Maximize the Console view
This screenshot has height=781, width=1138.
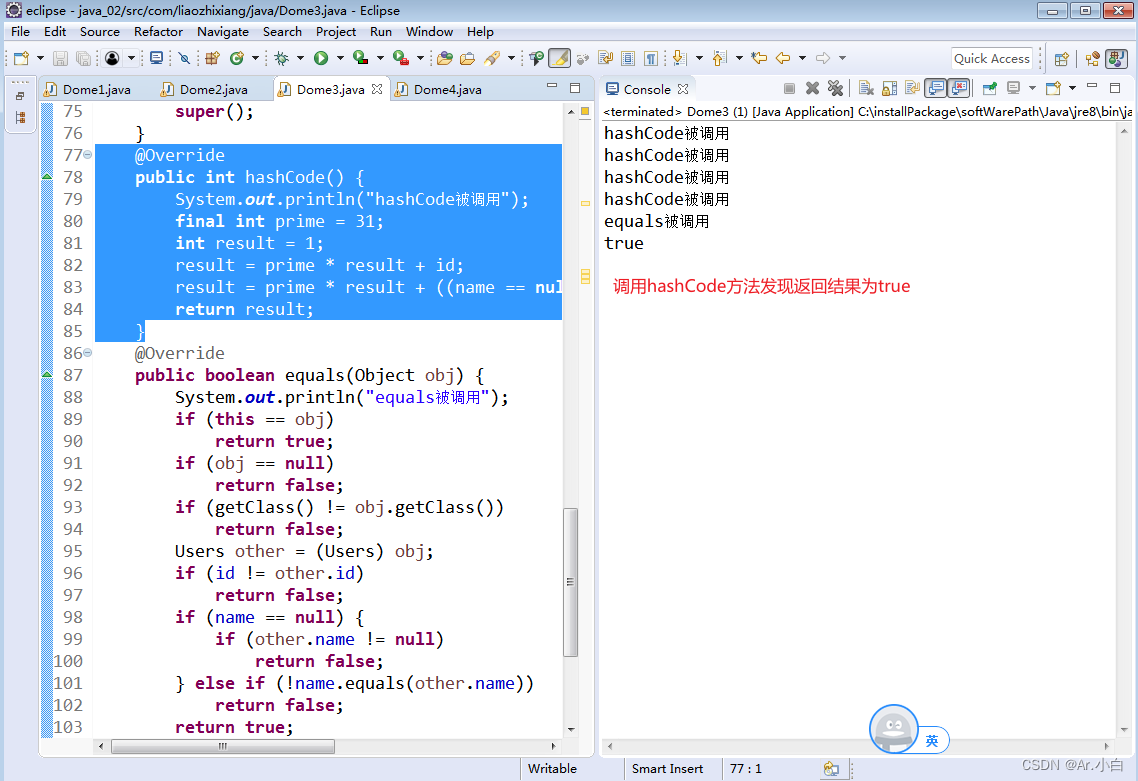click(x=1116, y=88)
